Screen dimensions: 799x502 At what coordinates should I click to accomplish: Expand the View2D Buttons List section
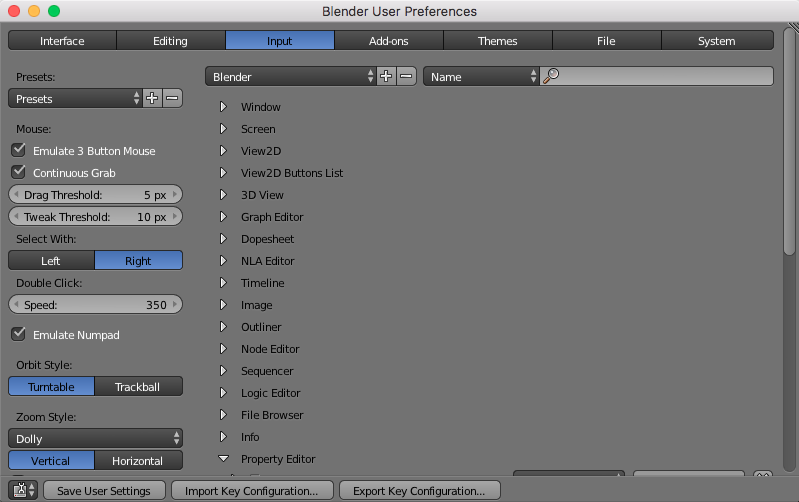point(223,173)
